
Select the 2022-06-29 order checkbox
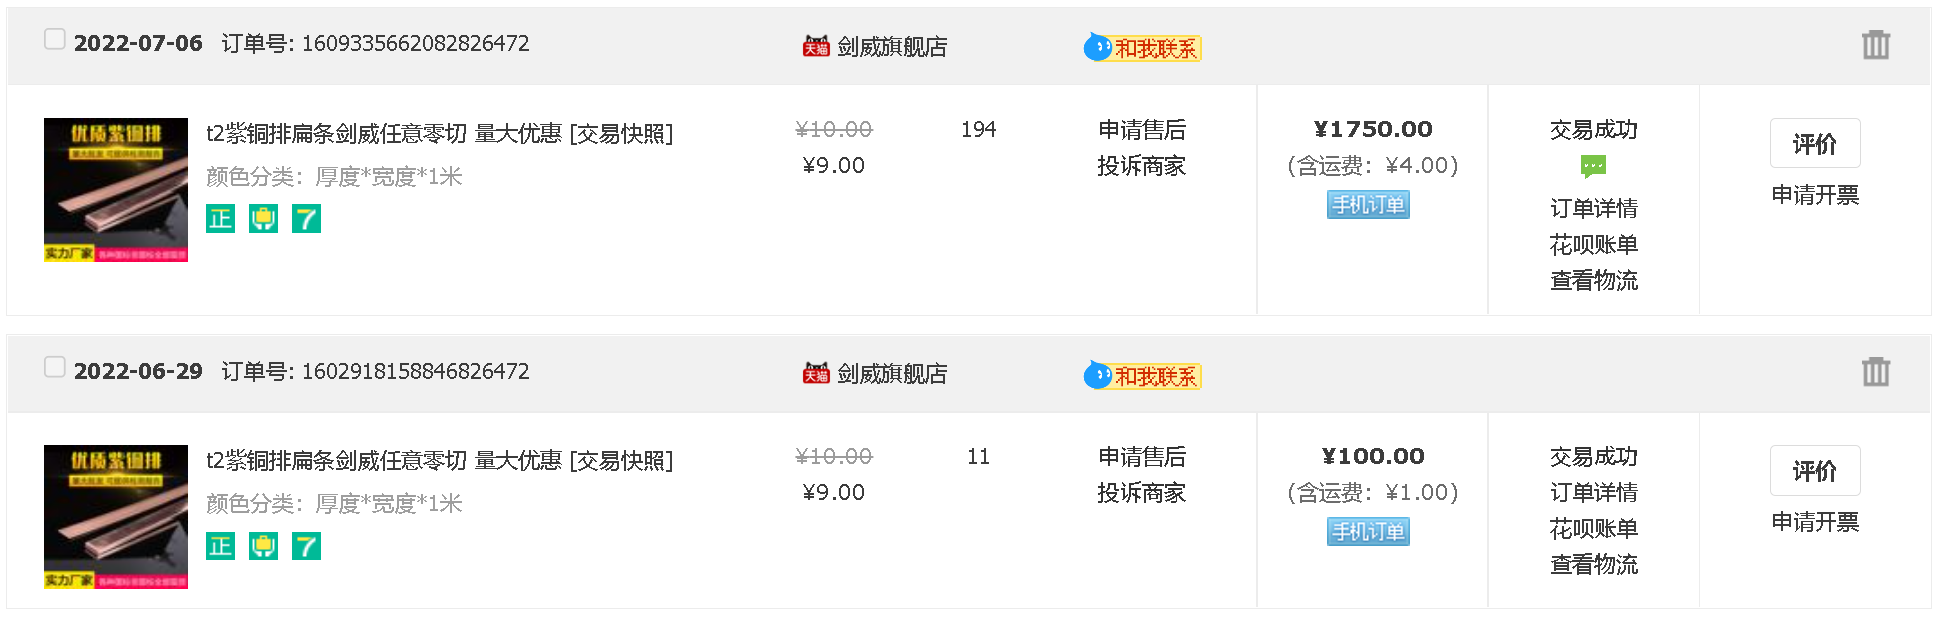[55, 367]
